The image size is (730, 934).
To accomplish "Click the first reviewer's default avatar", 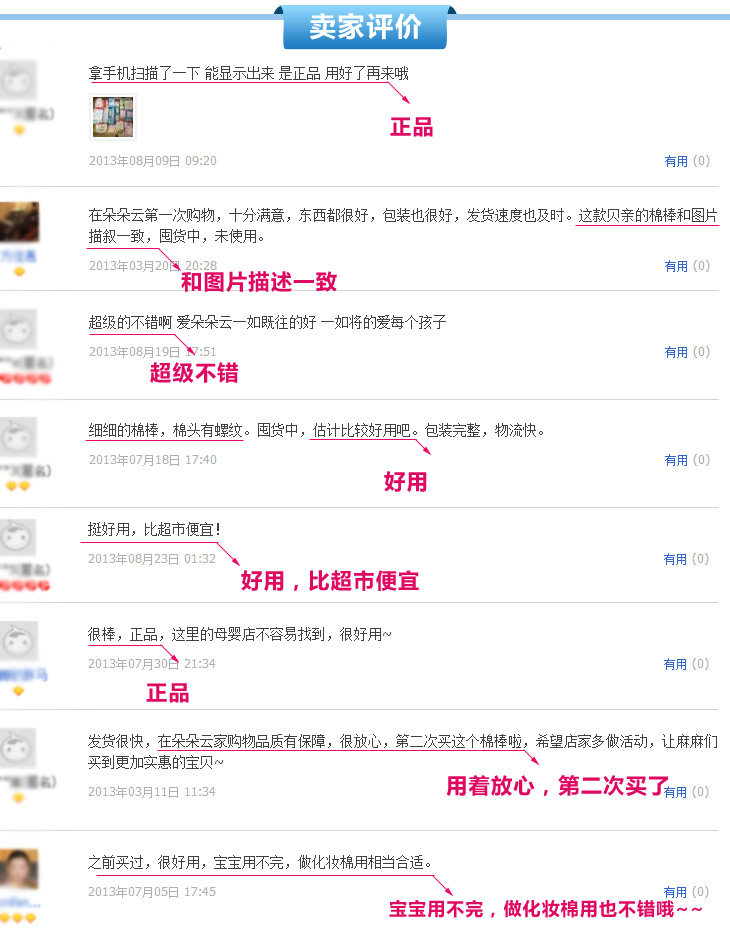I will (x=18, y=80).
